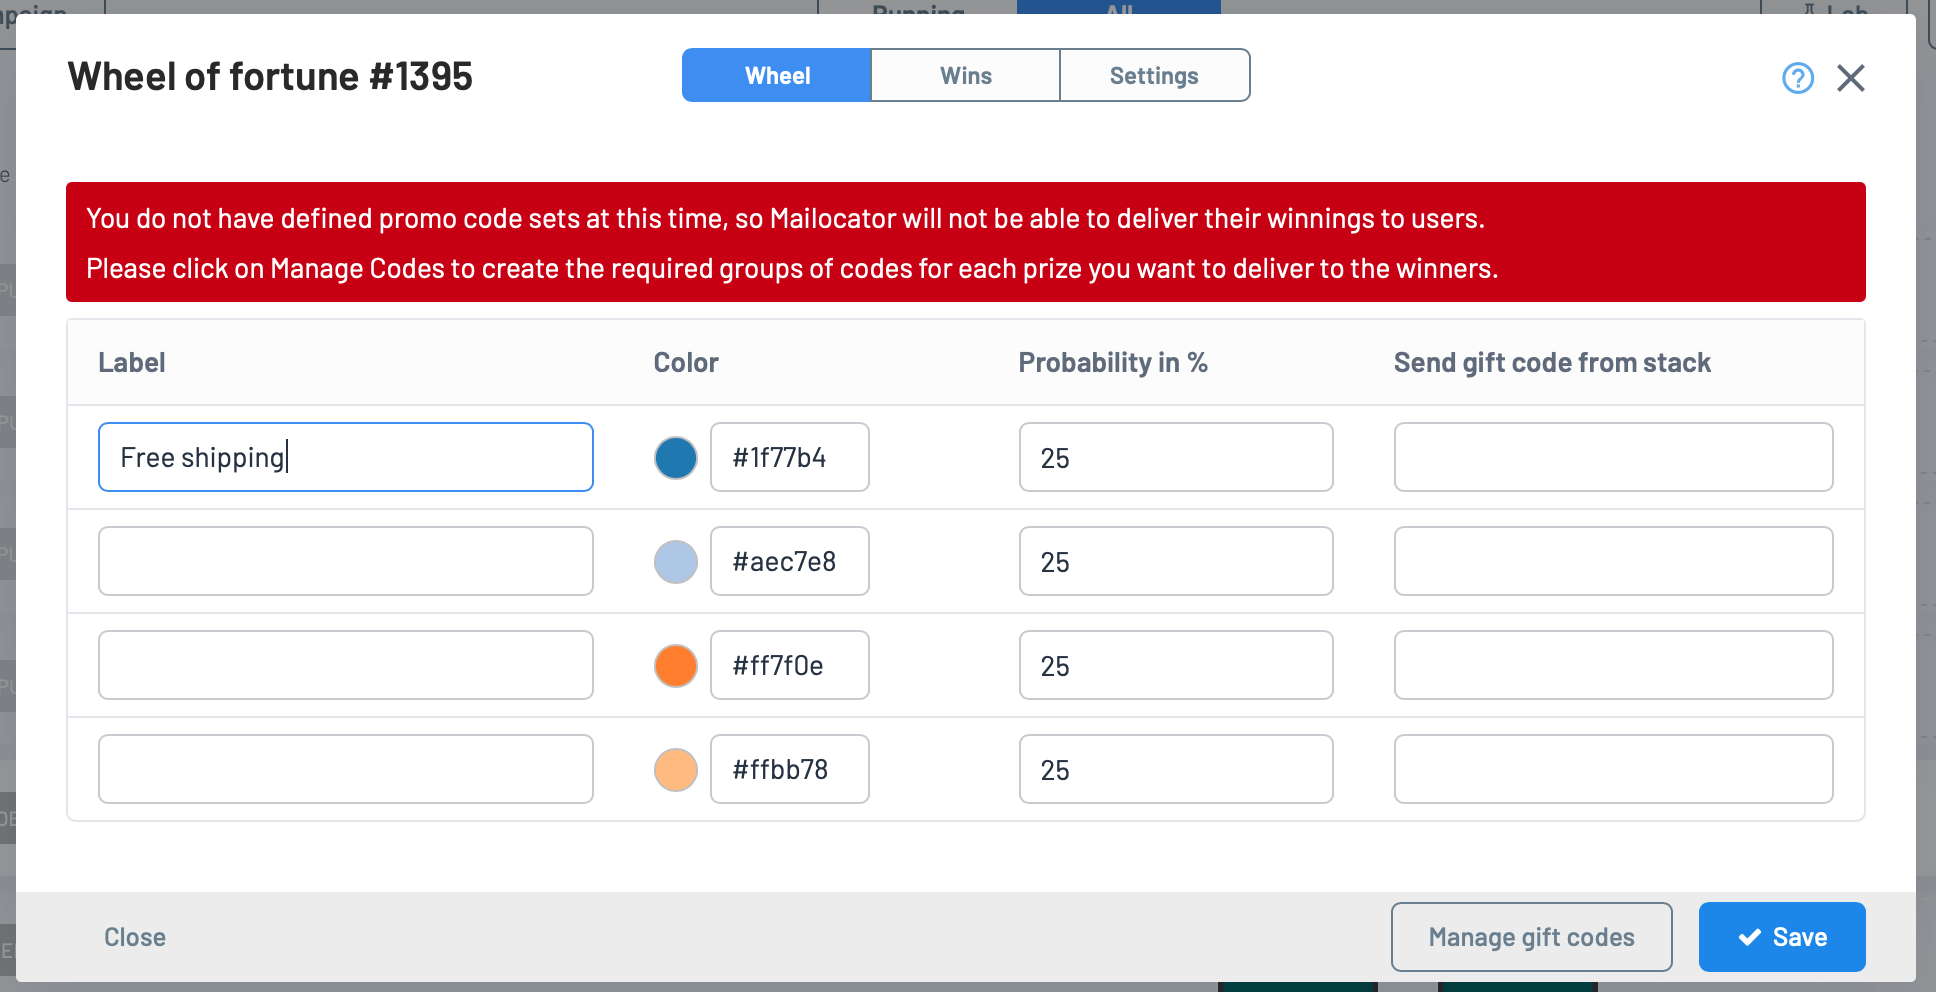Click the second row label field
Screen dimensions: 1936x992
pos(346,561)
